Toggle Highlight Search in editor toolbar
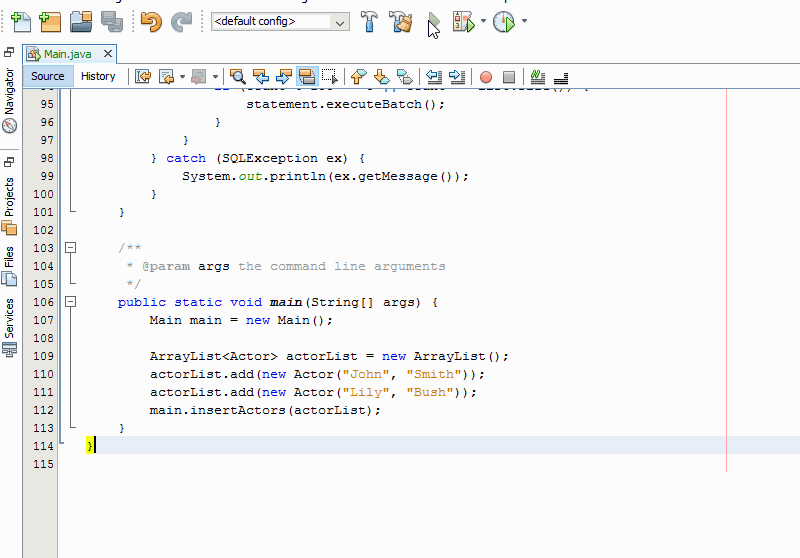Screen dimensions: 800x558 pyautogui.click(x=307, y=76)
